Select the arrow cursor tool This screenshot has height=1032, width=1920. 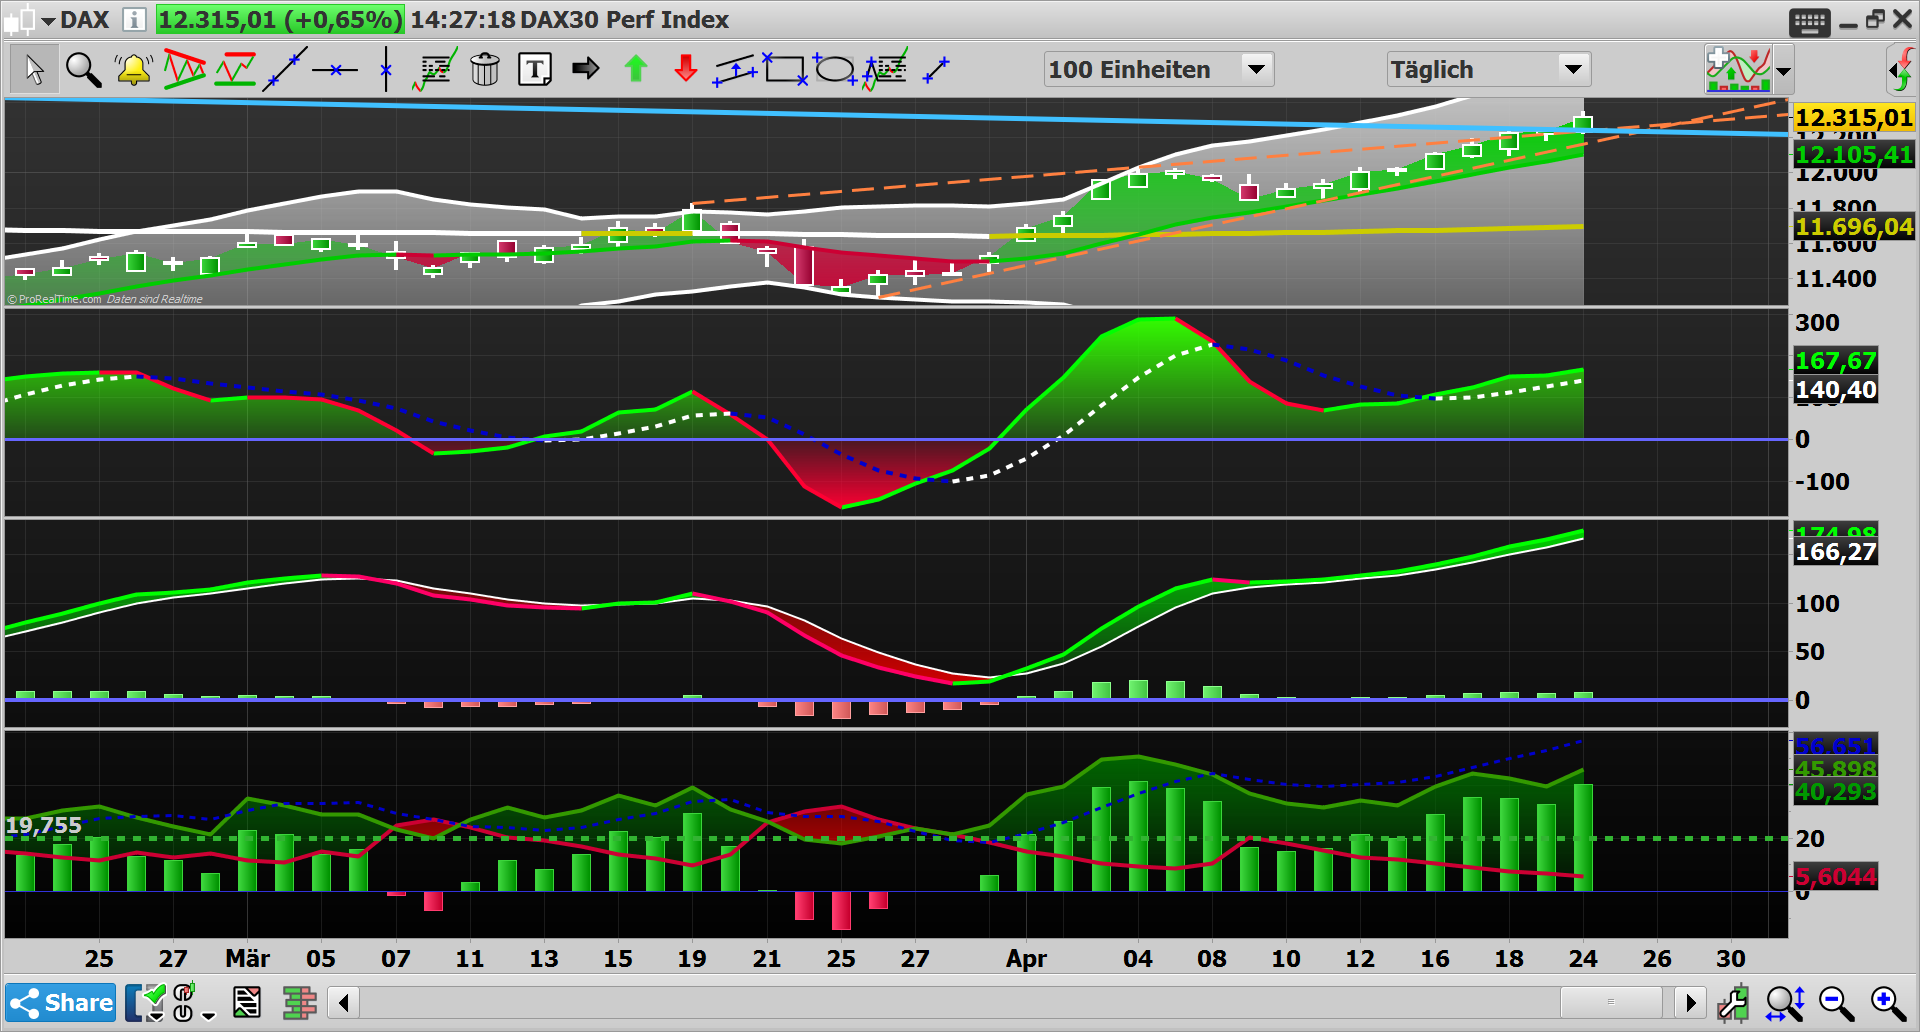coord(34,69)
